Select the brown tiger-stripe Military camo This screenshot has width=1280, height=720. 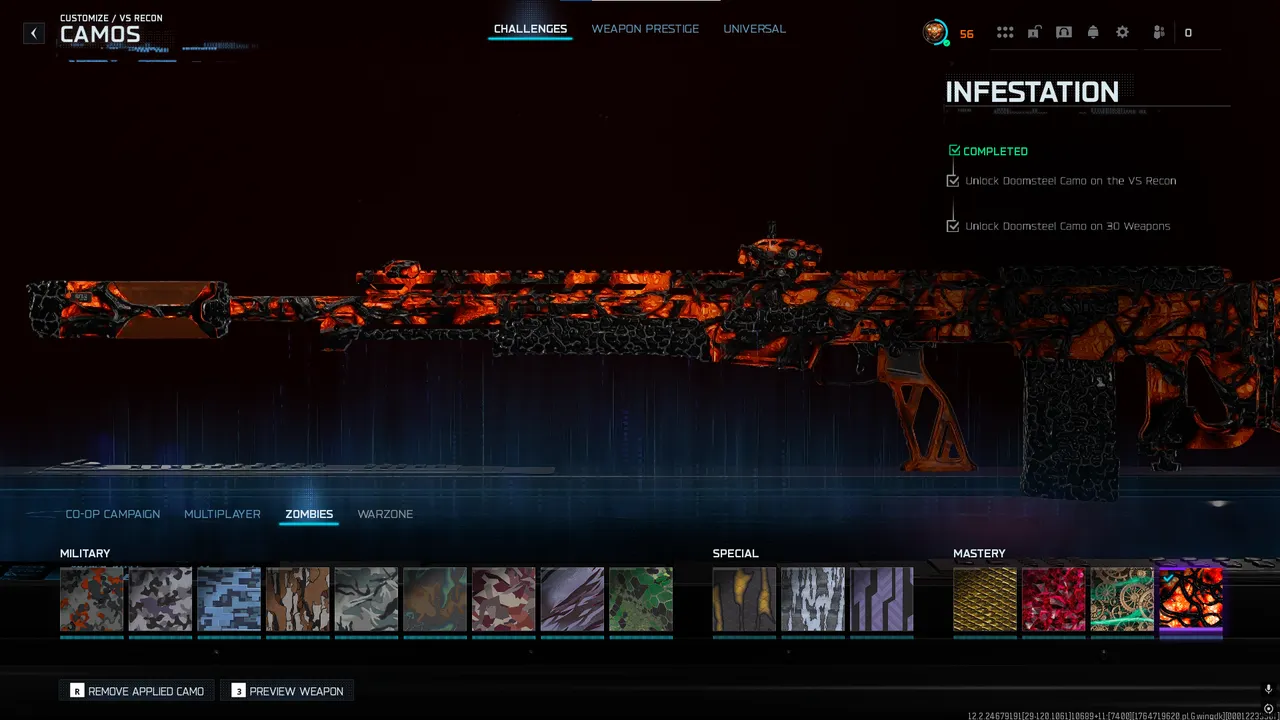(297, 600)
